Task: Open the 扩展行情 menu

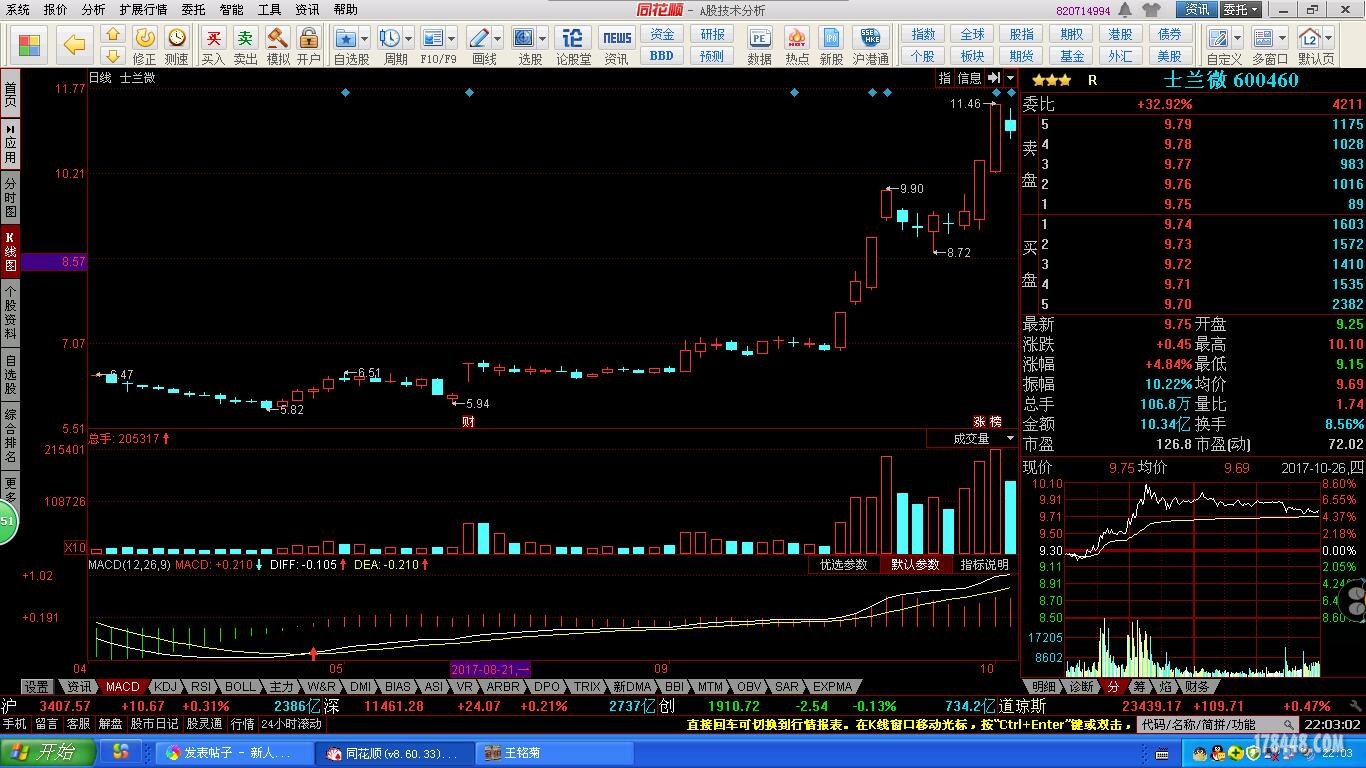Action: click(143, 10)
